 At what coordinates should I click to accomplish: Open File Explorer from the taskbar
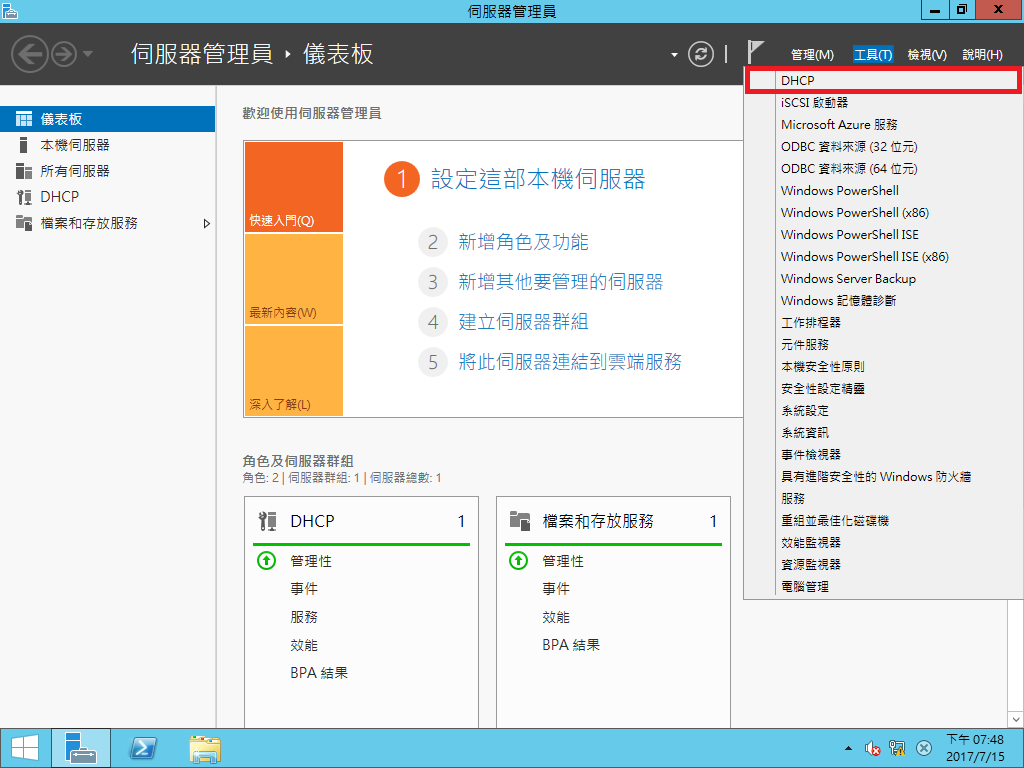pos(205,748)
